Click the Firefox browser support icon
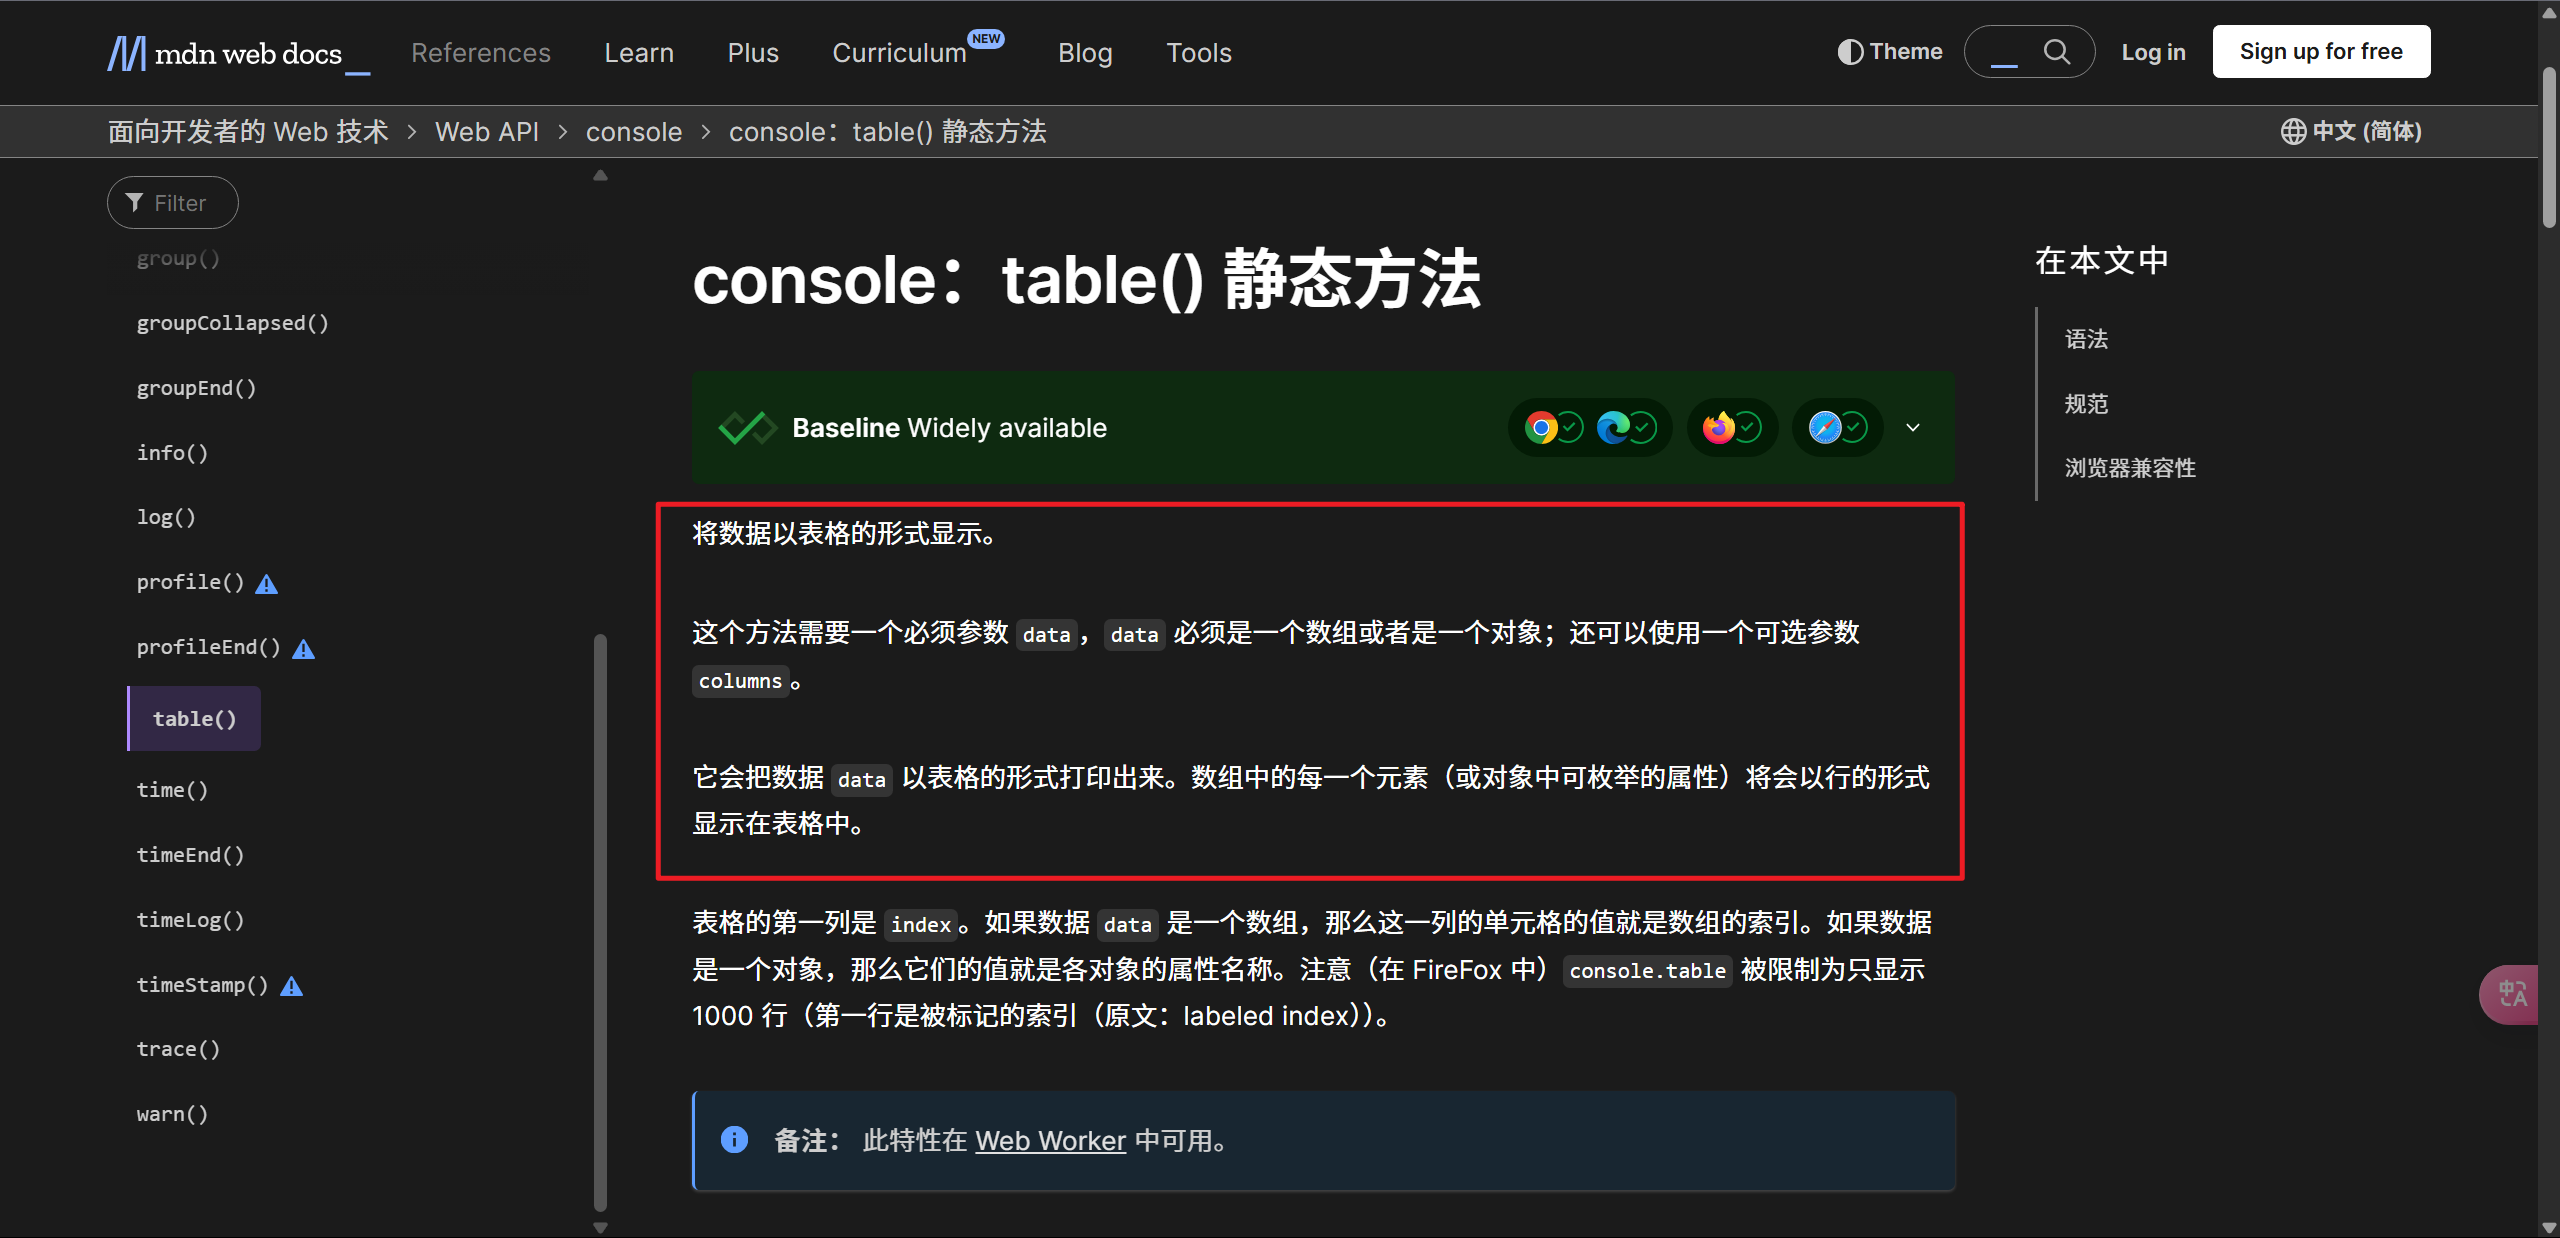Screen dimensions: 2560x1238 [x=1718, y=428]
